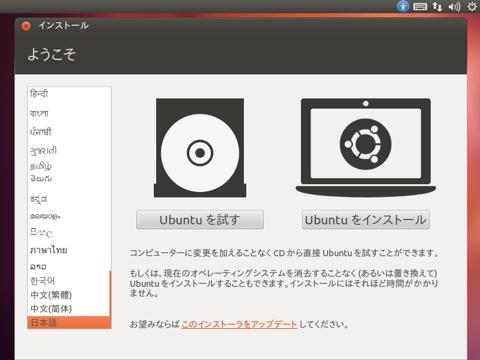Click the language list scrollbar thumb

(110, 293)
